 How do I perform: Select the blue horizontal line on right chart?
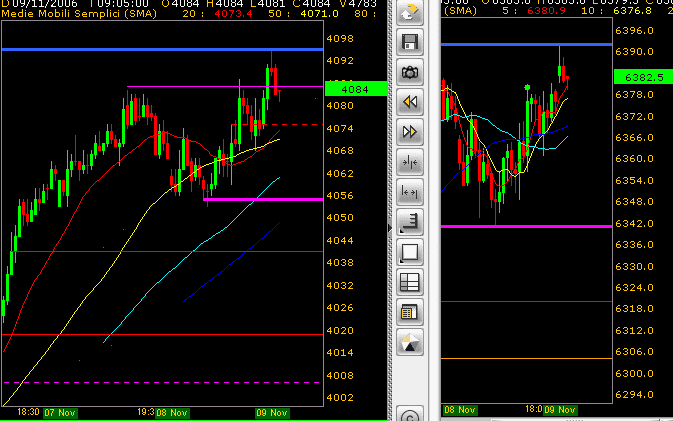point(527,44)
